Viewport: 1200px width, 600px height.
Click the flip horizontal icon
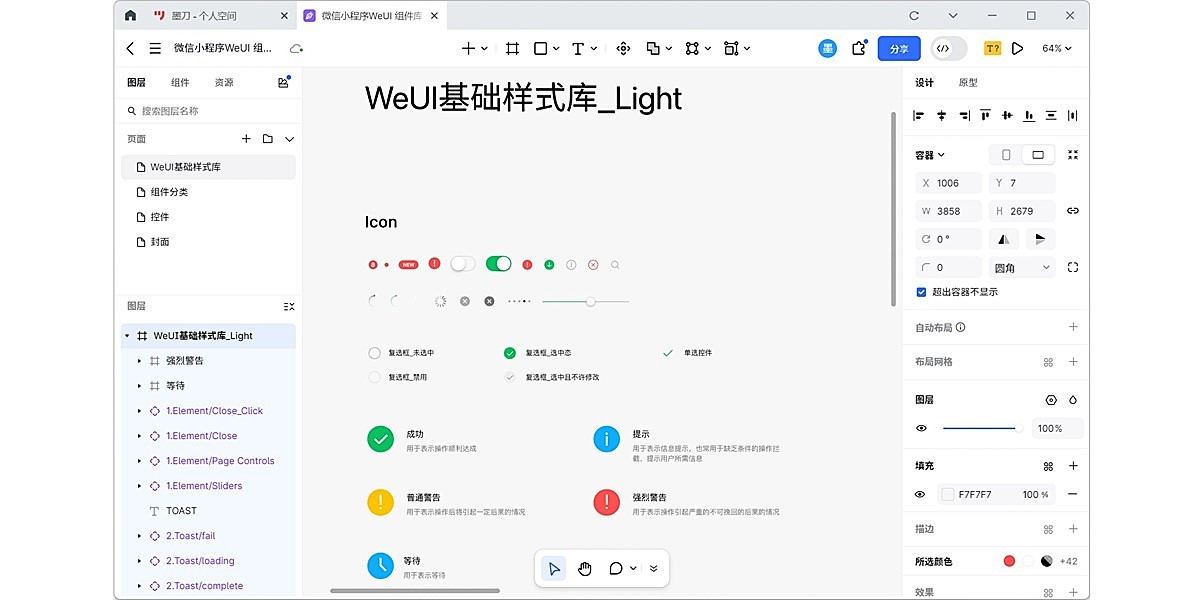[1002, 238]
